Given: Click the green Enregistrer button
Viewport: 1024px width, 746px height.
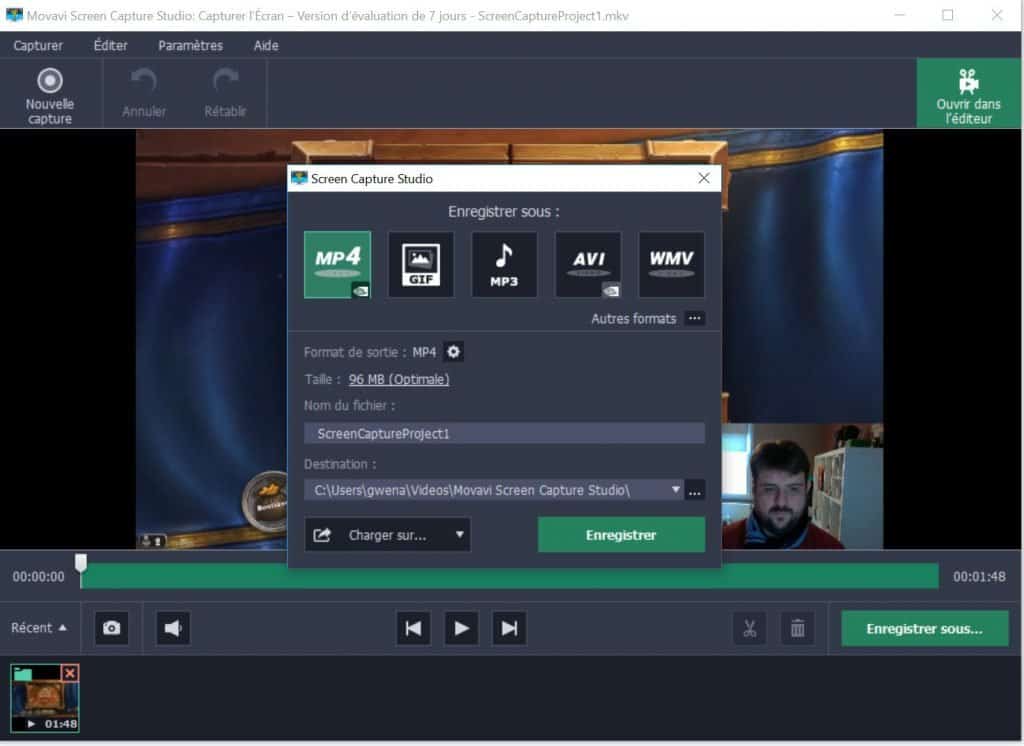Looking at the screenshot, I should 621,535.
